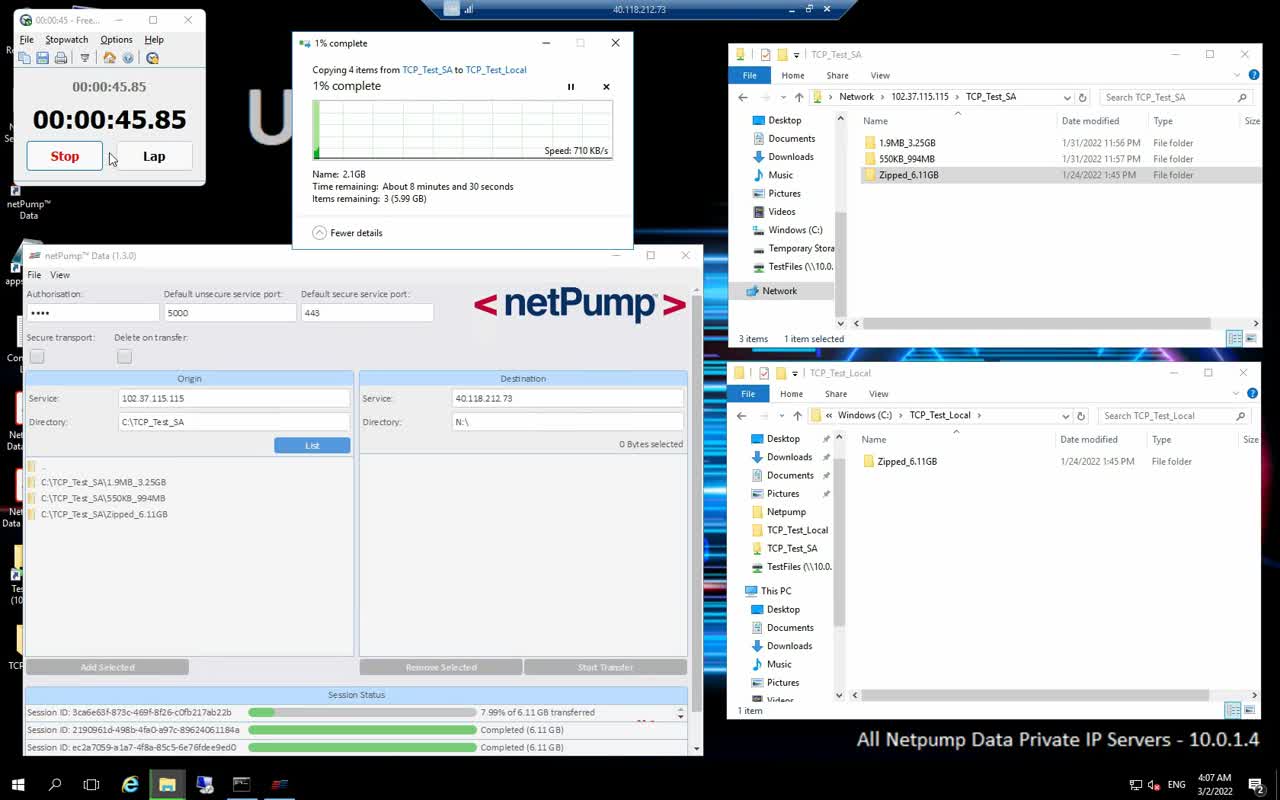Select C:\TCP_Test_SA\Zipped_6.11GB in origin list

pos(104,514)
